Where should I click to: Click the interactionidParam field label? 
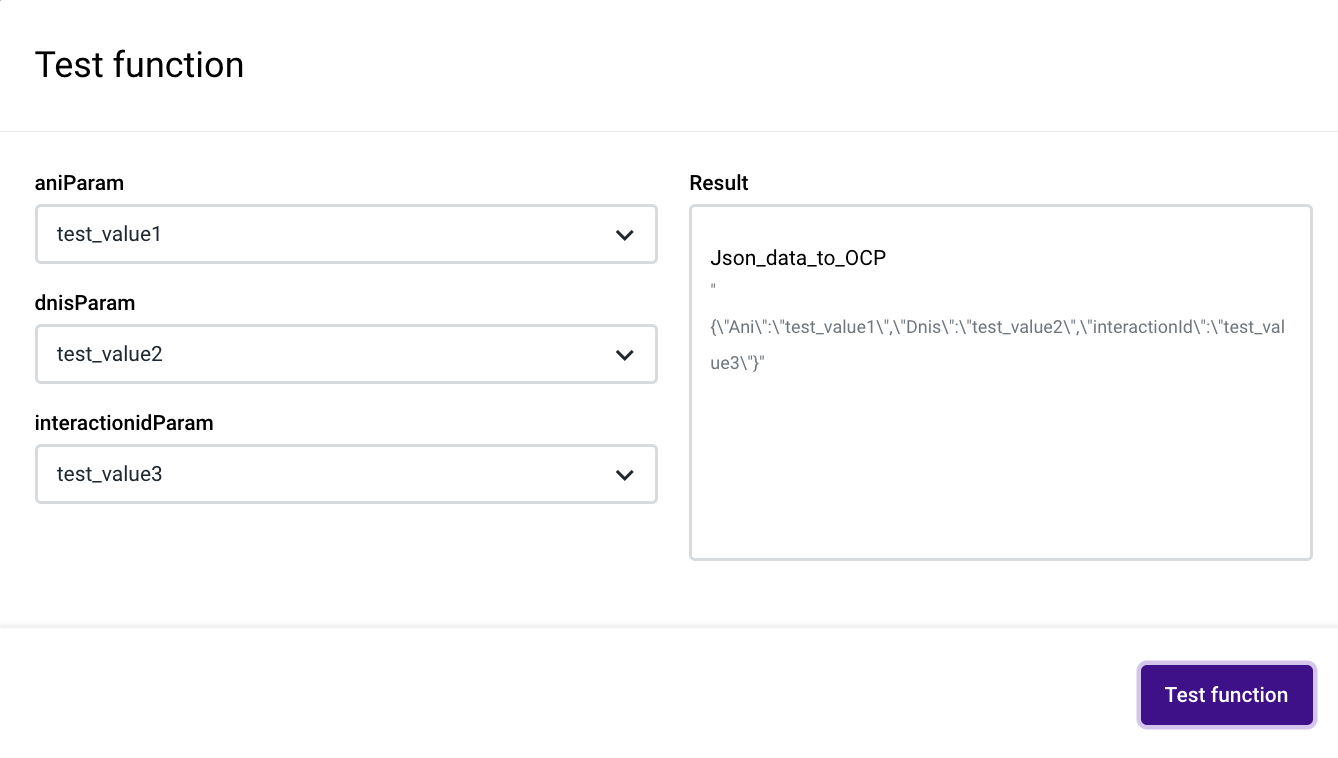tap(124, 423)
